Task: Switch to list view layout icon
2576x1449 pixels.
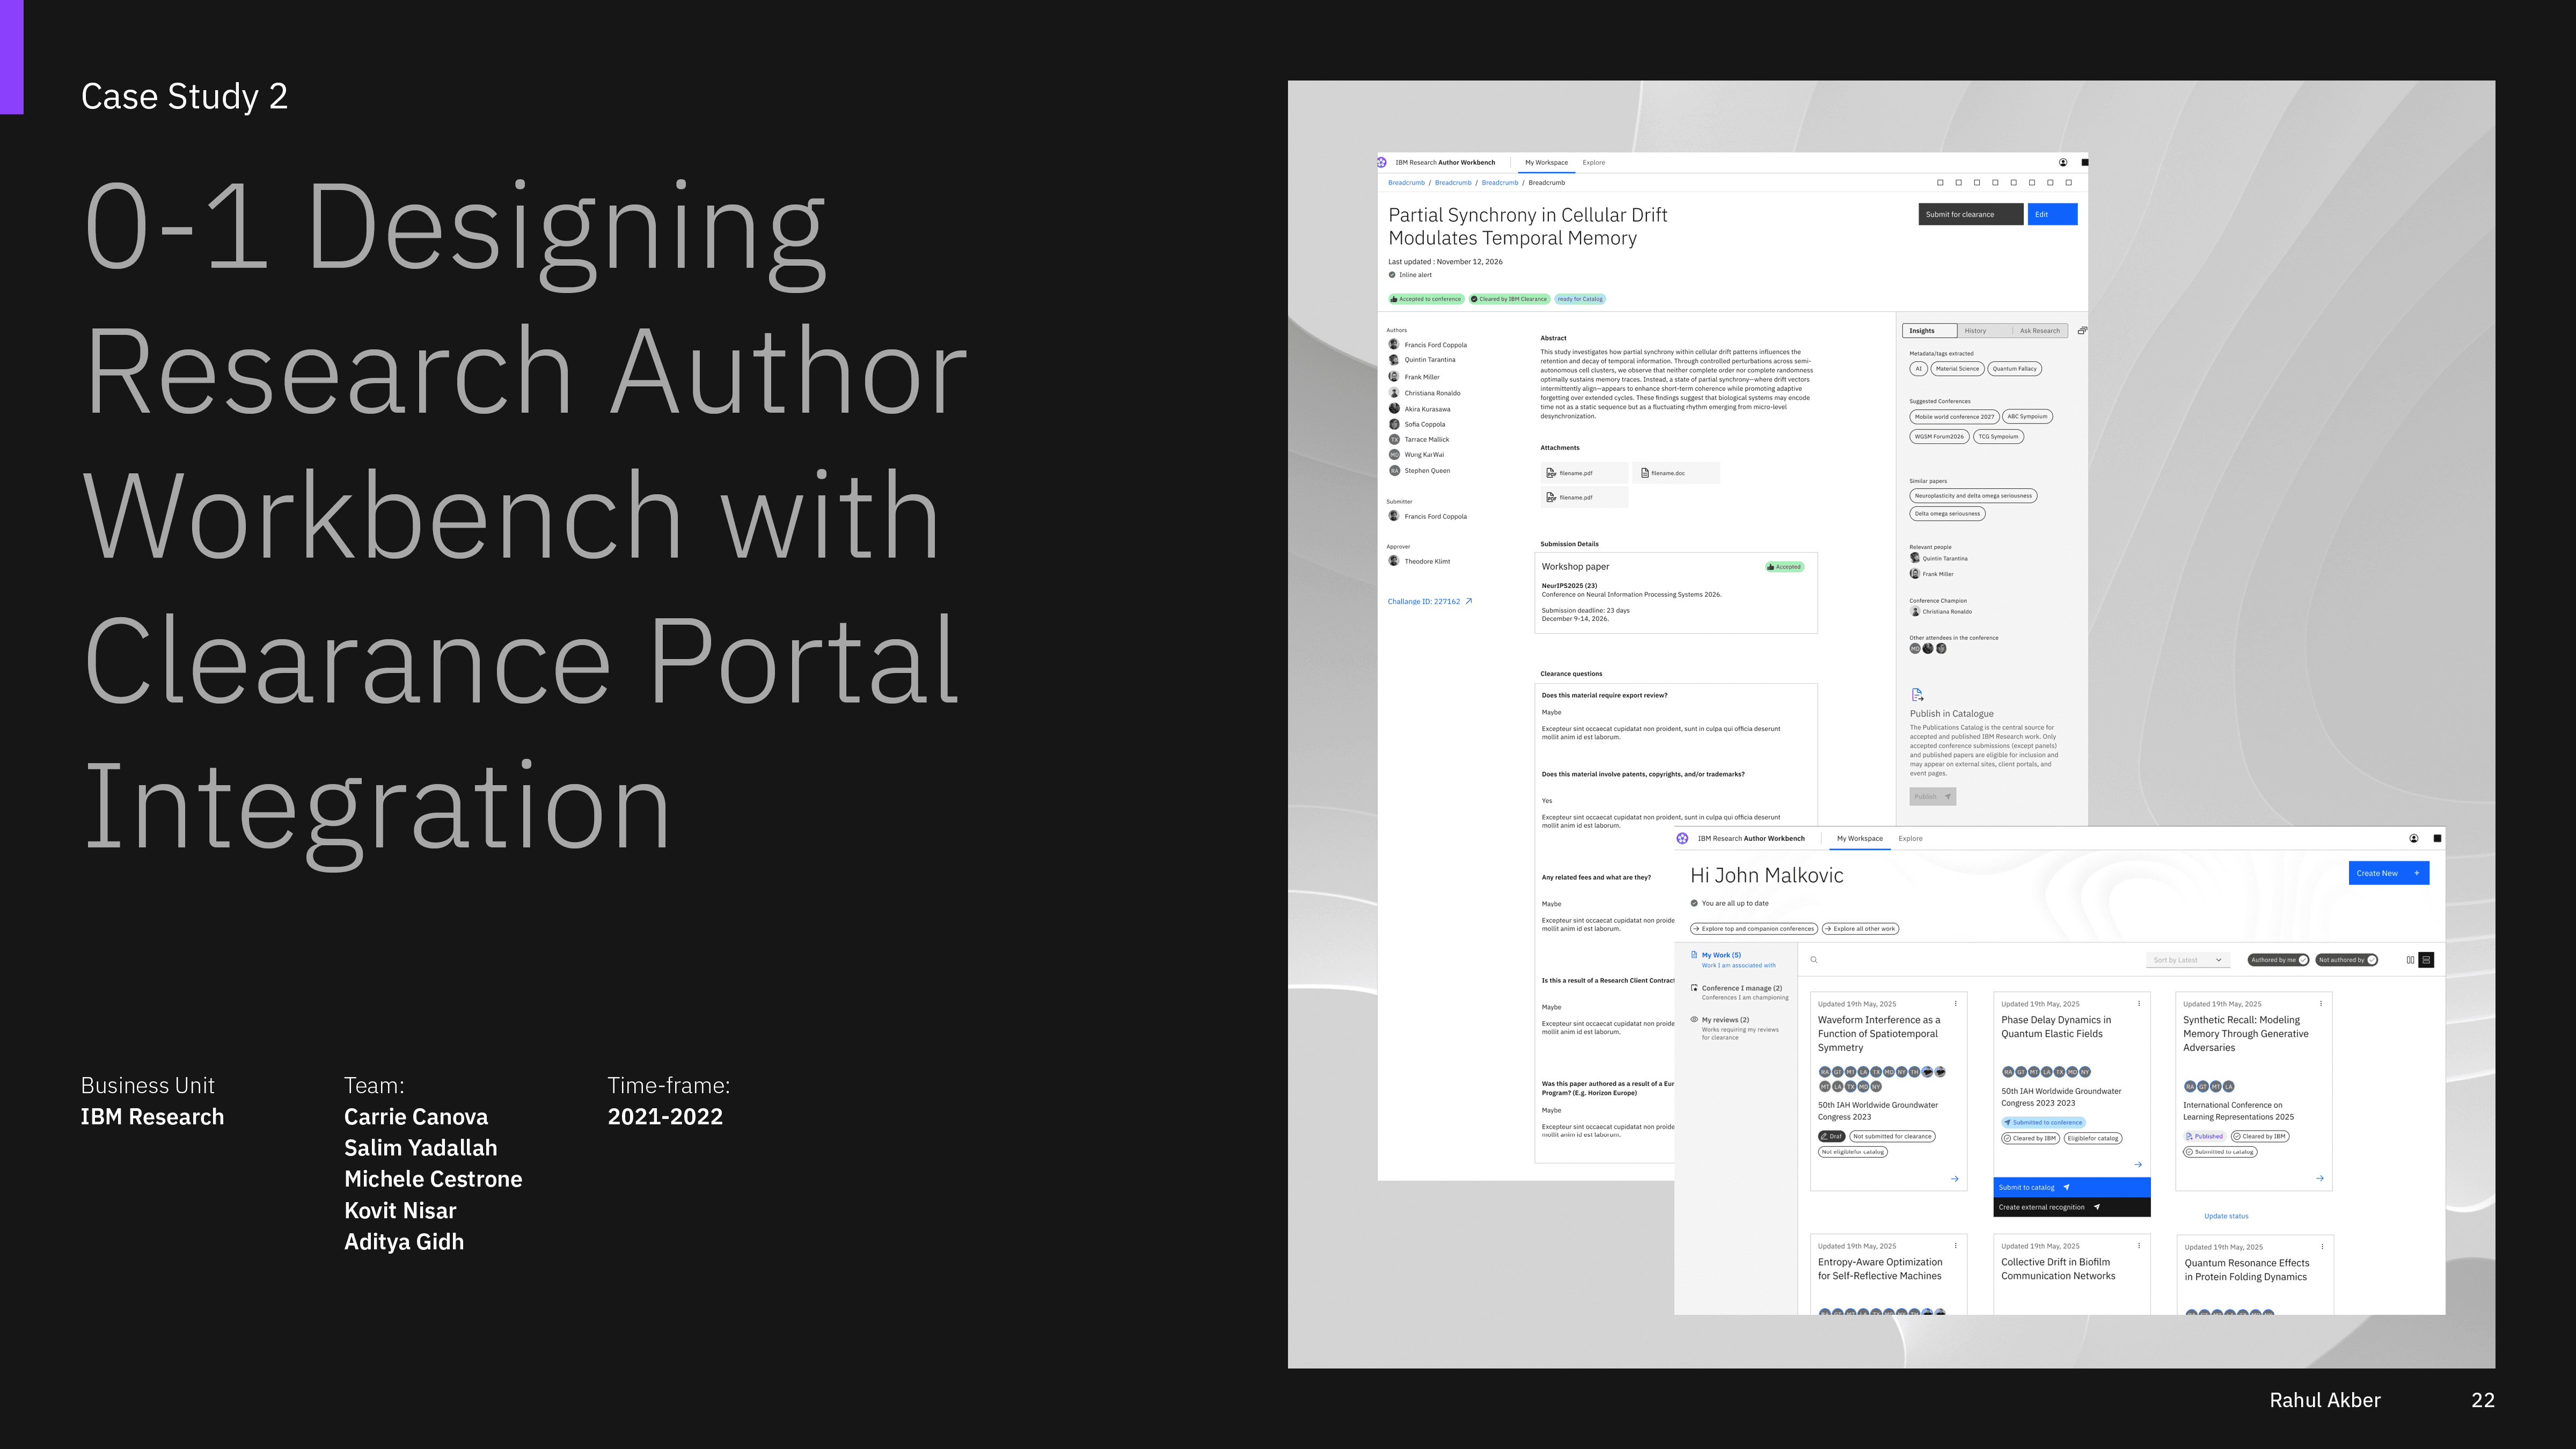Action: (2426, 960)
